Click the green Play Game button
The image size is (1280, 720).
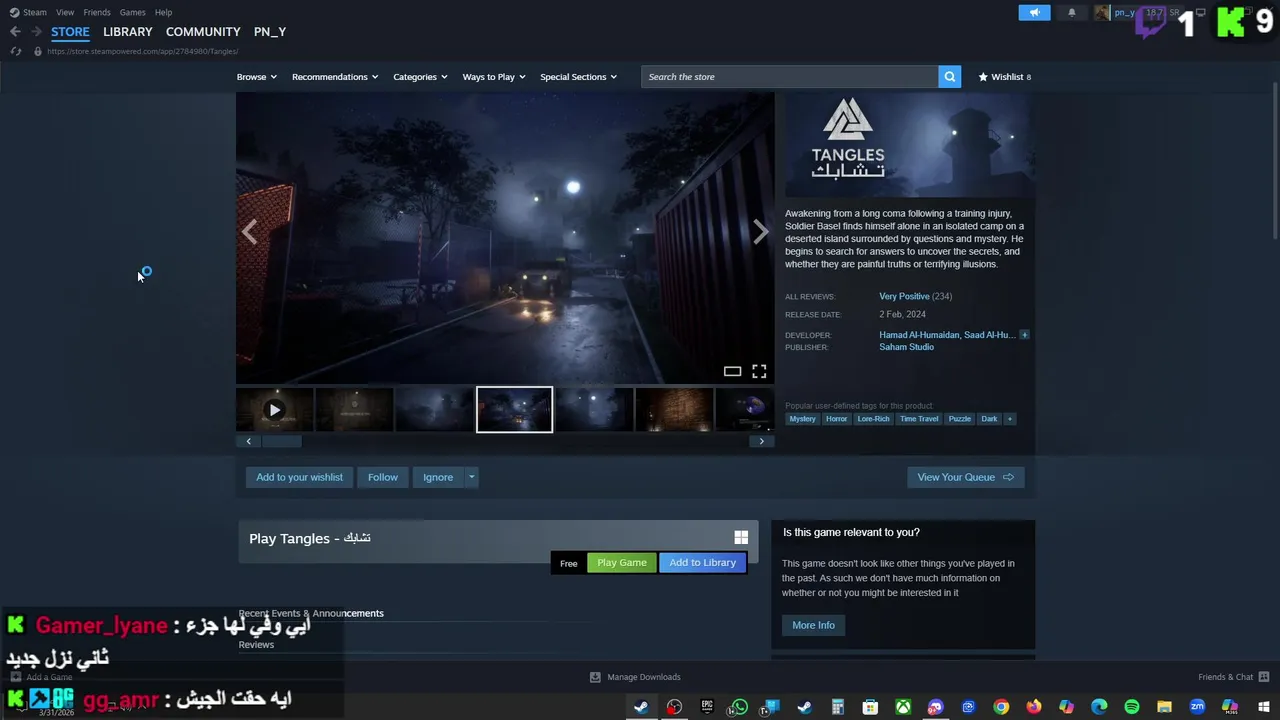click(x=622, y=562)
